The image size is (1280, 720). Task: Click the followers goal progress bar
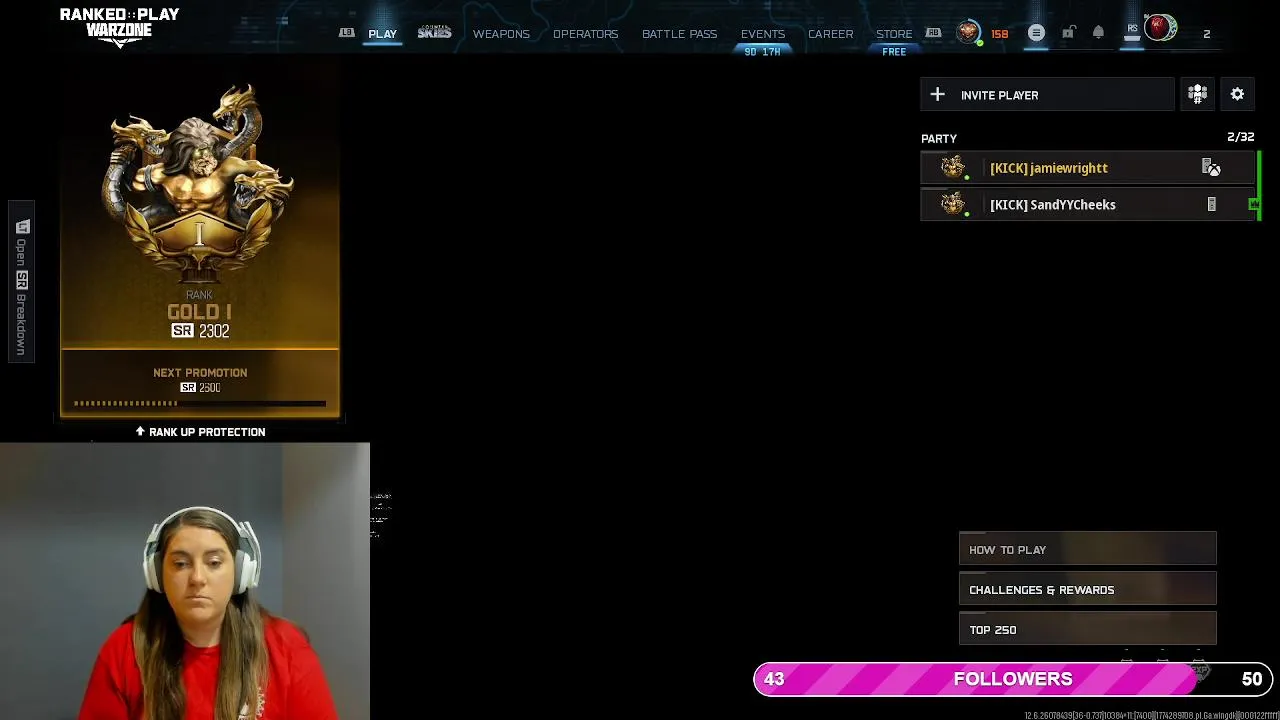[1013, 679]
